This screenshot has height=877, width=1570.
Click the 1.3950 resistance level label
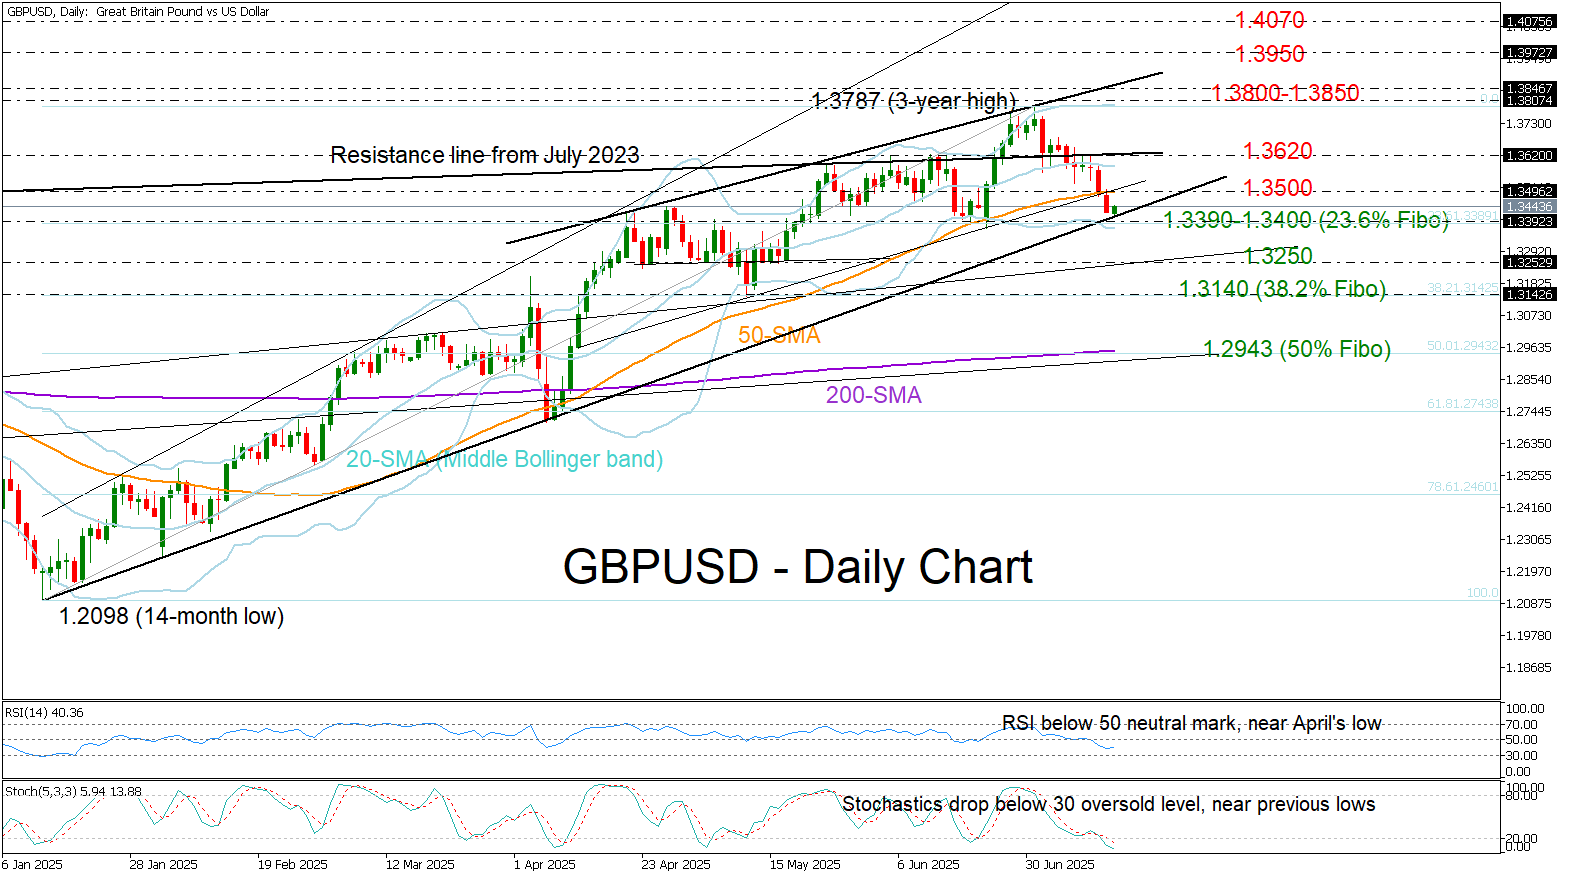1270,54
